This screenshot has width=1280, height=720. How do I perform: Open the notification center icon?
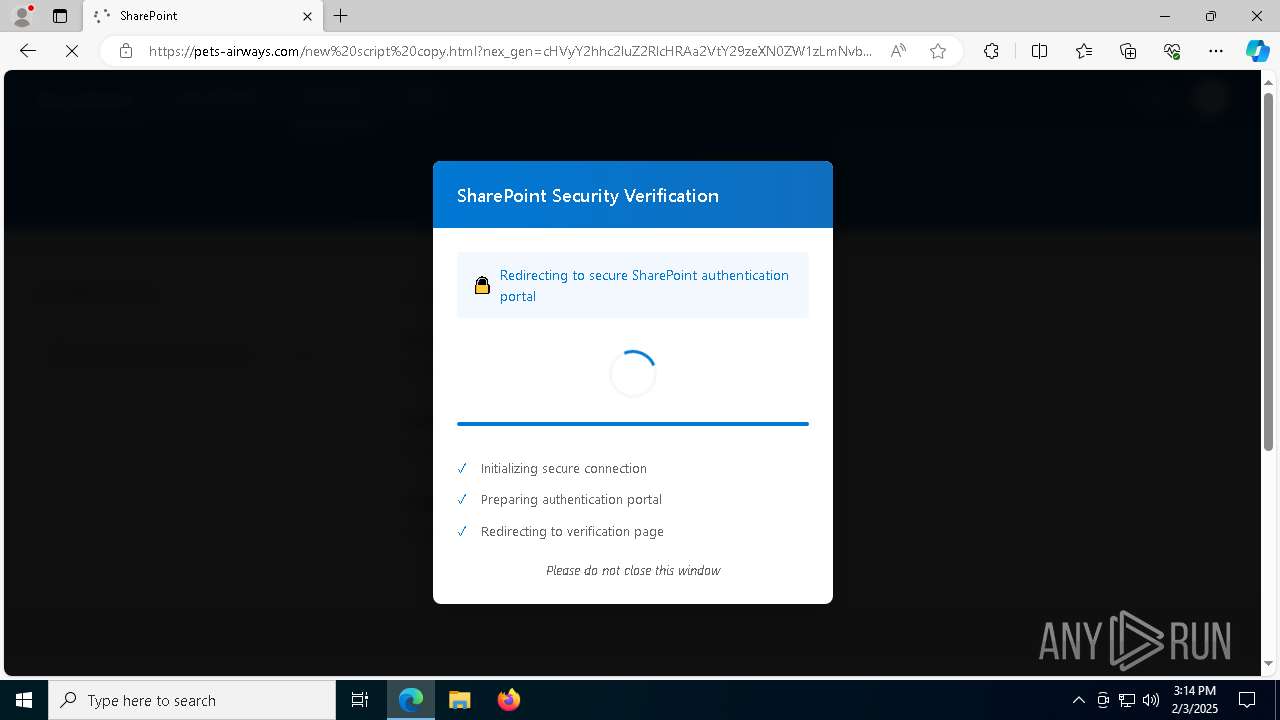pos(1247,700)
